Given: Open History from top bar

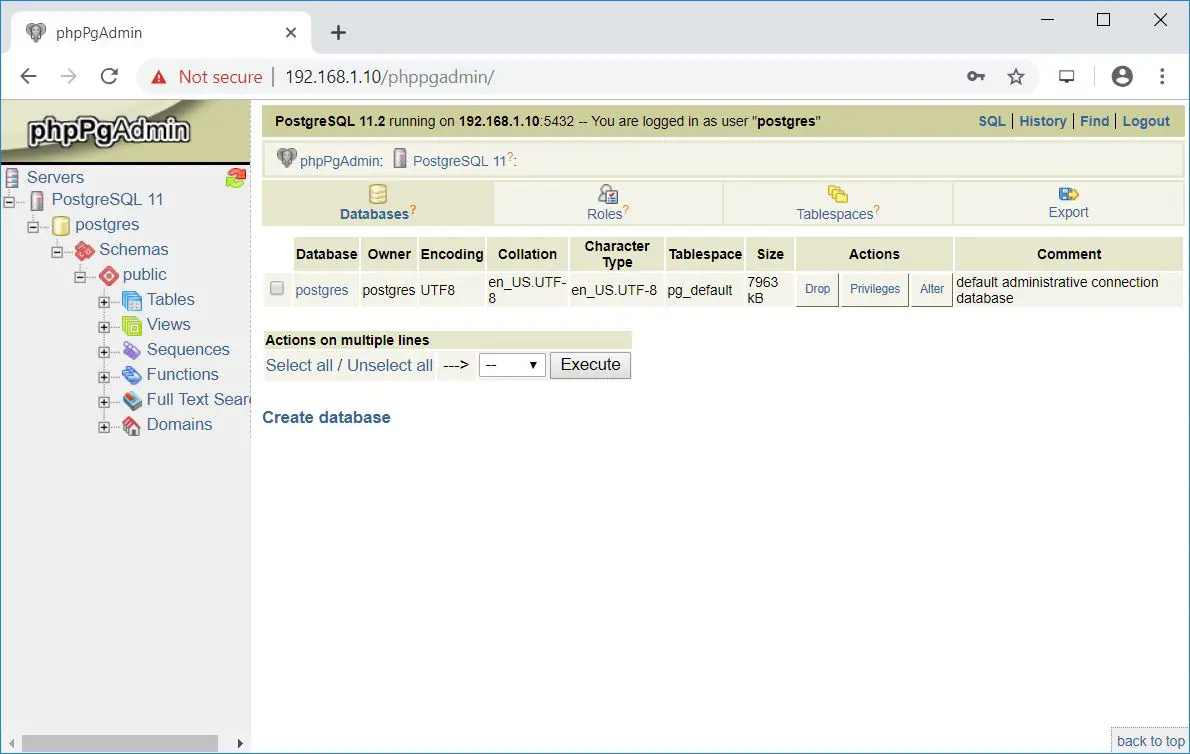Looking at the screenshot, I should 1043,121.
